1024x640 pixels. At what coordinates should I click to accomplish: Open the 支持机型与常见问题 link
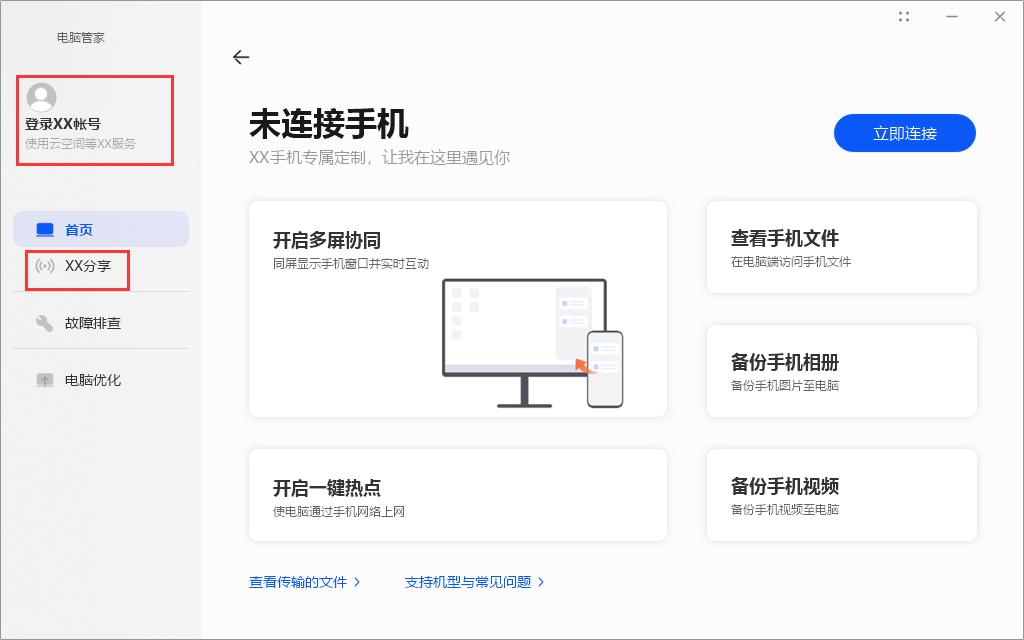click(x=469, y=581)
